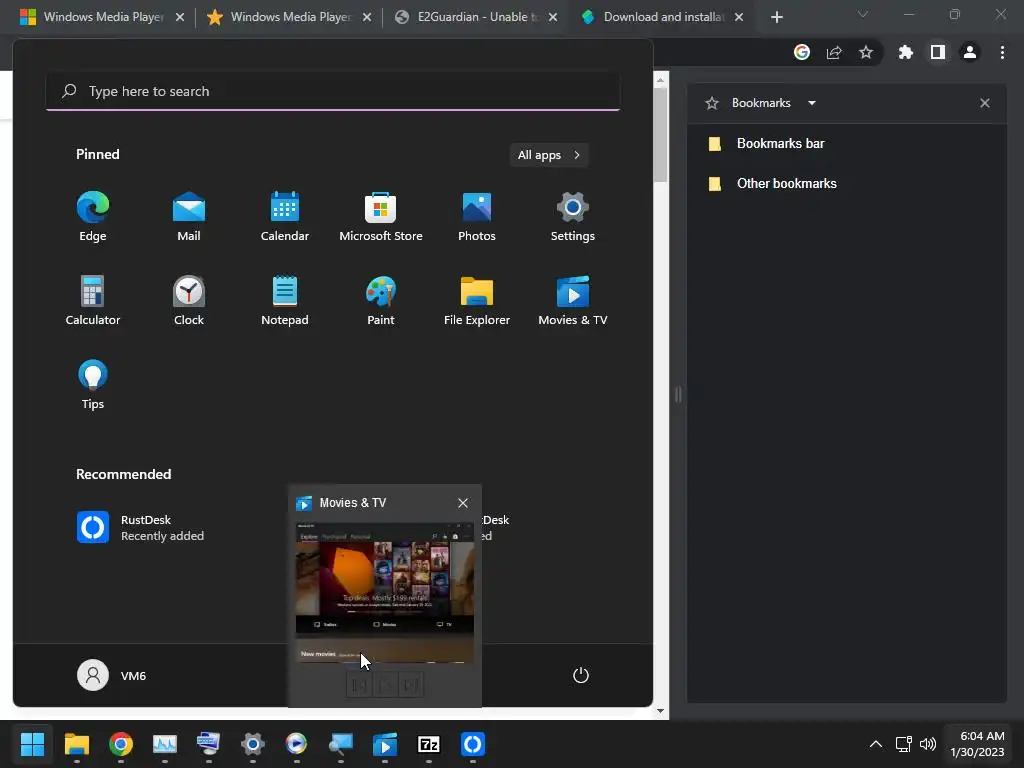Close the Bookmarks side panel
Image resolution: width=1024 pixels, height=768 pixels.
pyautogui.click(x=985, y=103)
